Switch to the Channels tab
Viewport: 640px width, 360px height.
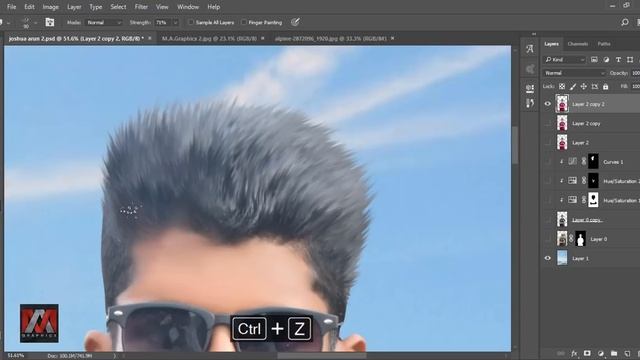[x=578, y=44]
